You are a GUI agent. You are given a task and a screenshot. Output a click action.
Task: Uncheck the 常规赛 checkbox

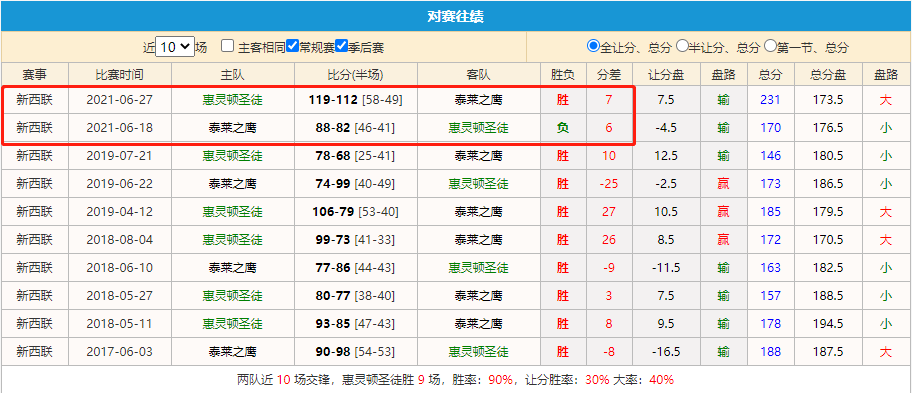click(x=293, y=45)
